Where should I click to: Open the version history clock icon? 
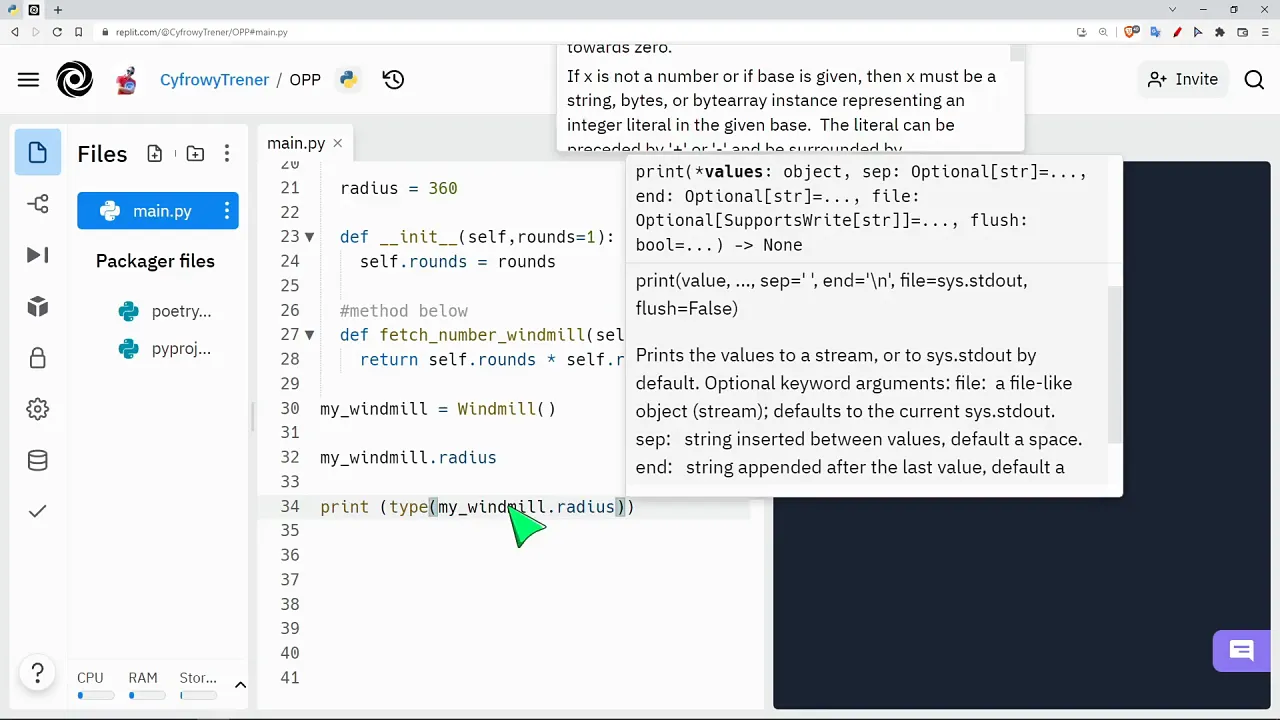click(393, 80)
